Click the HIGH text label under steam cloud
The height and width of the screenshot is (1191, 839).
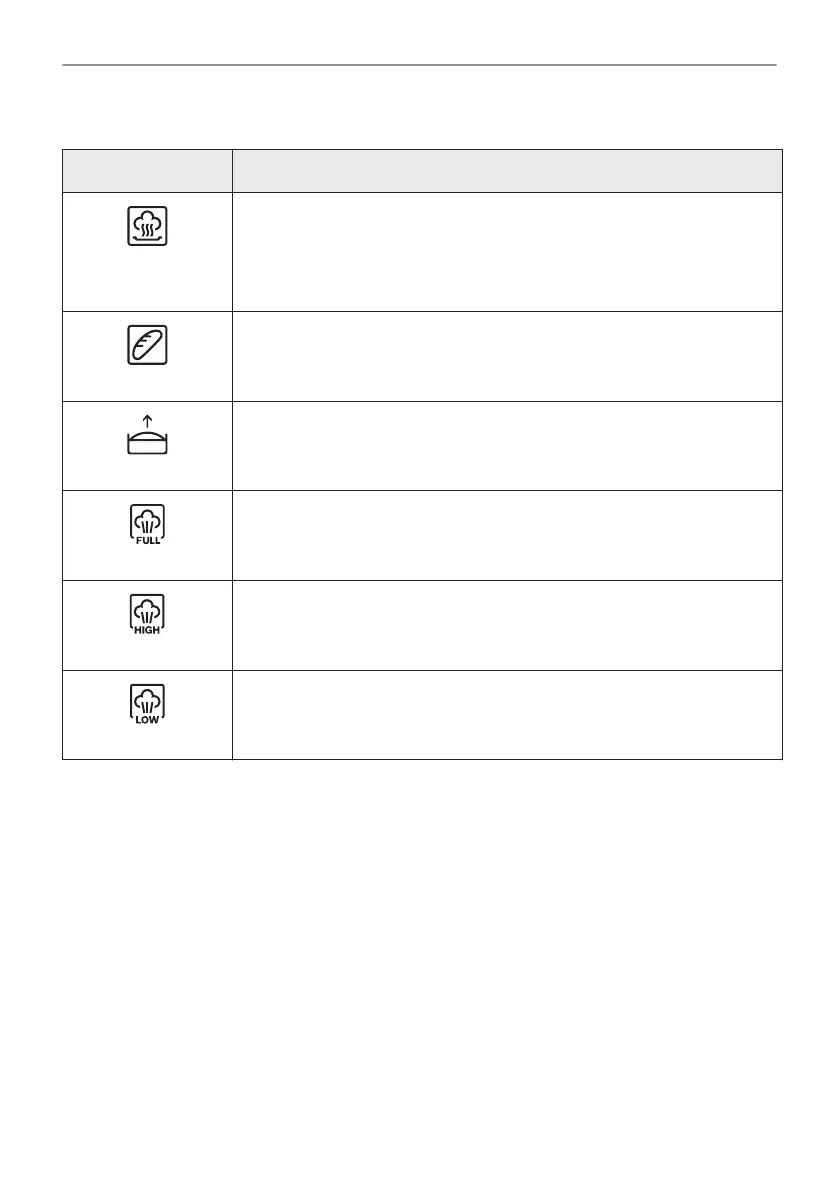147,630
